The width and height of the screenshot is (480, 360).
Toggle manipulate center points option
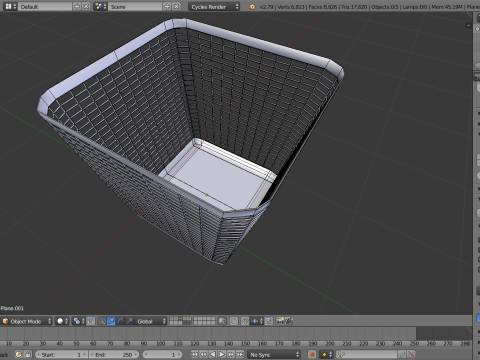pos(91,321)
